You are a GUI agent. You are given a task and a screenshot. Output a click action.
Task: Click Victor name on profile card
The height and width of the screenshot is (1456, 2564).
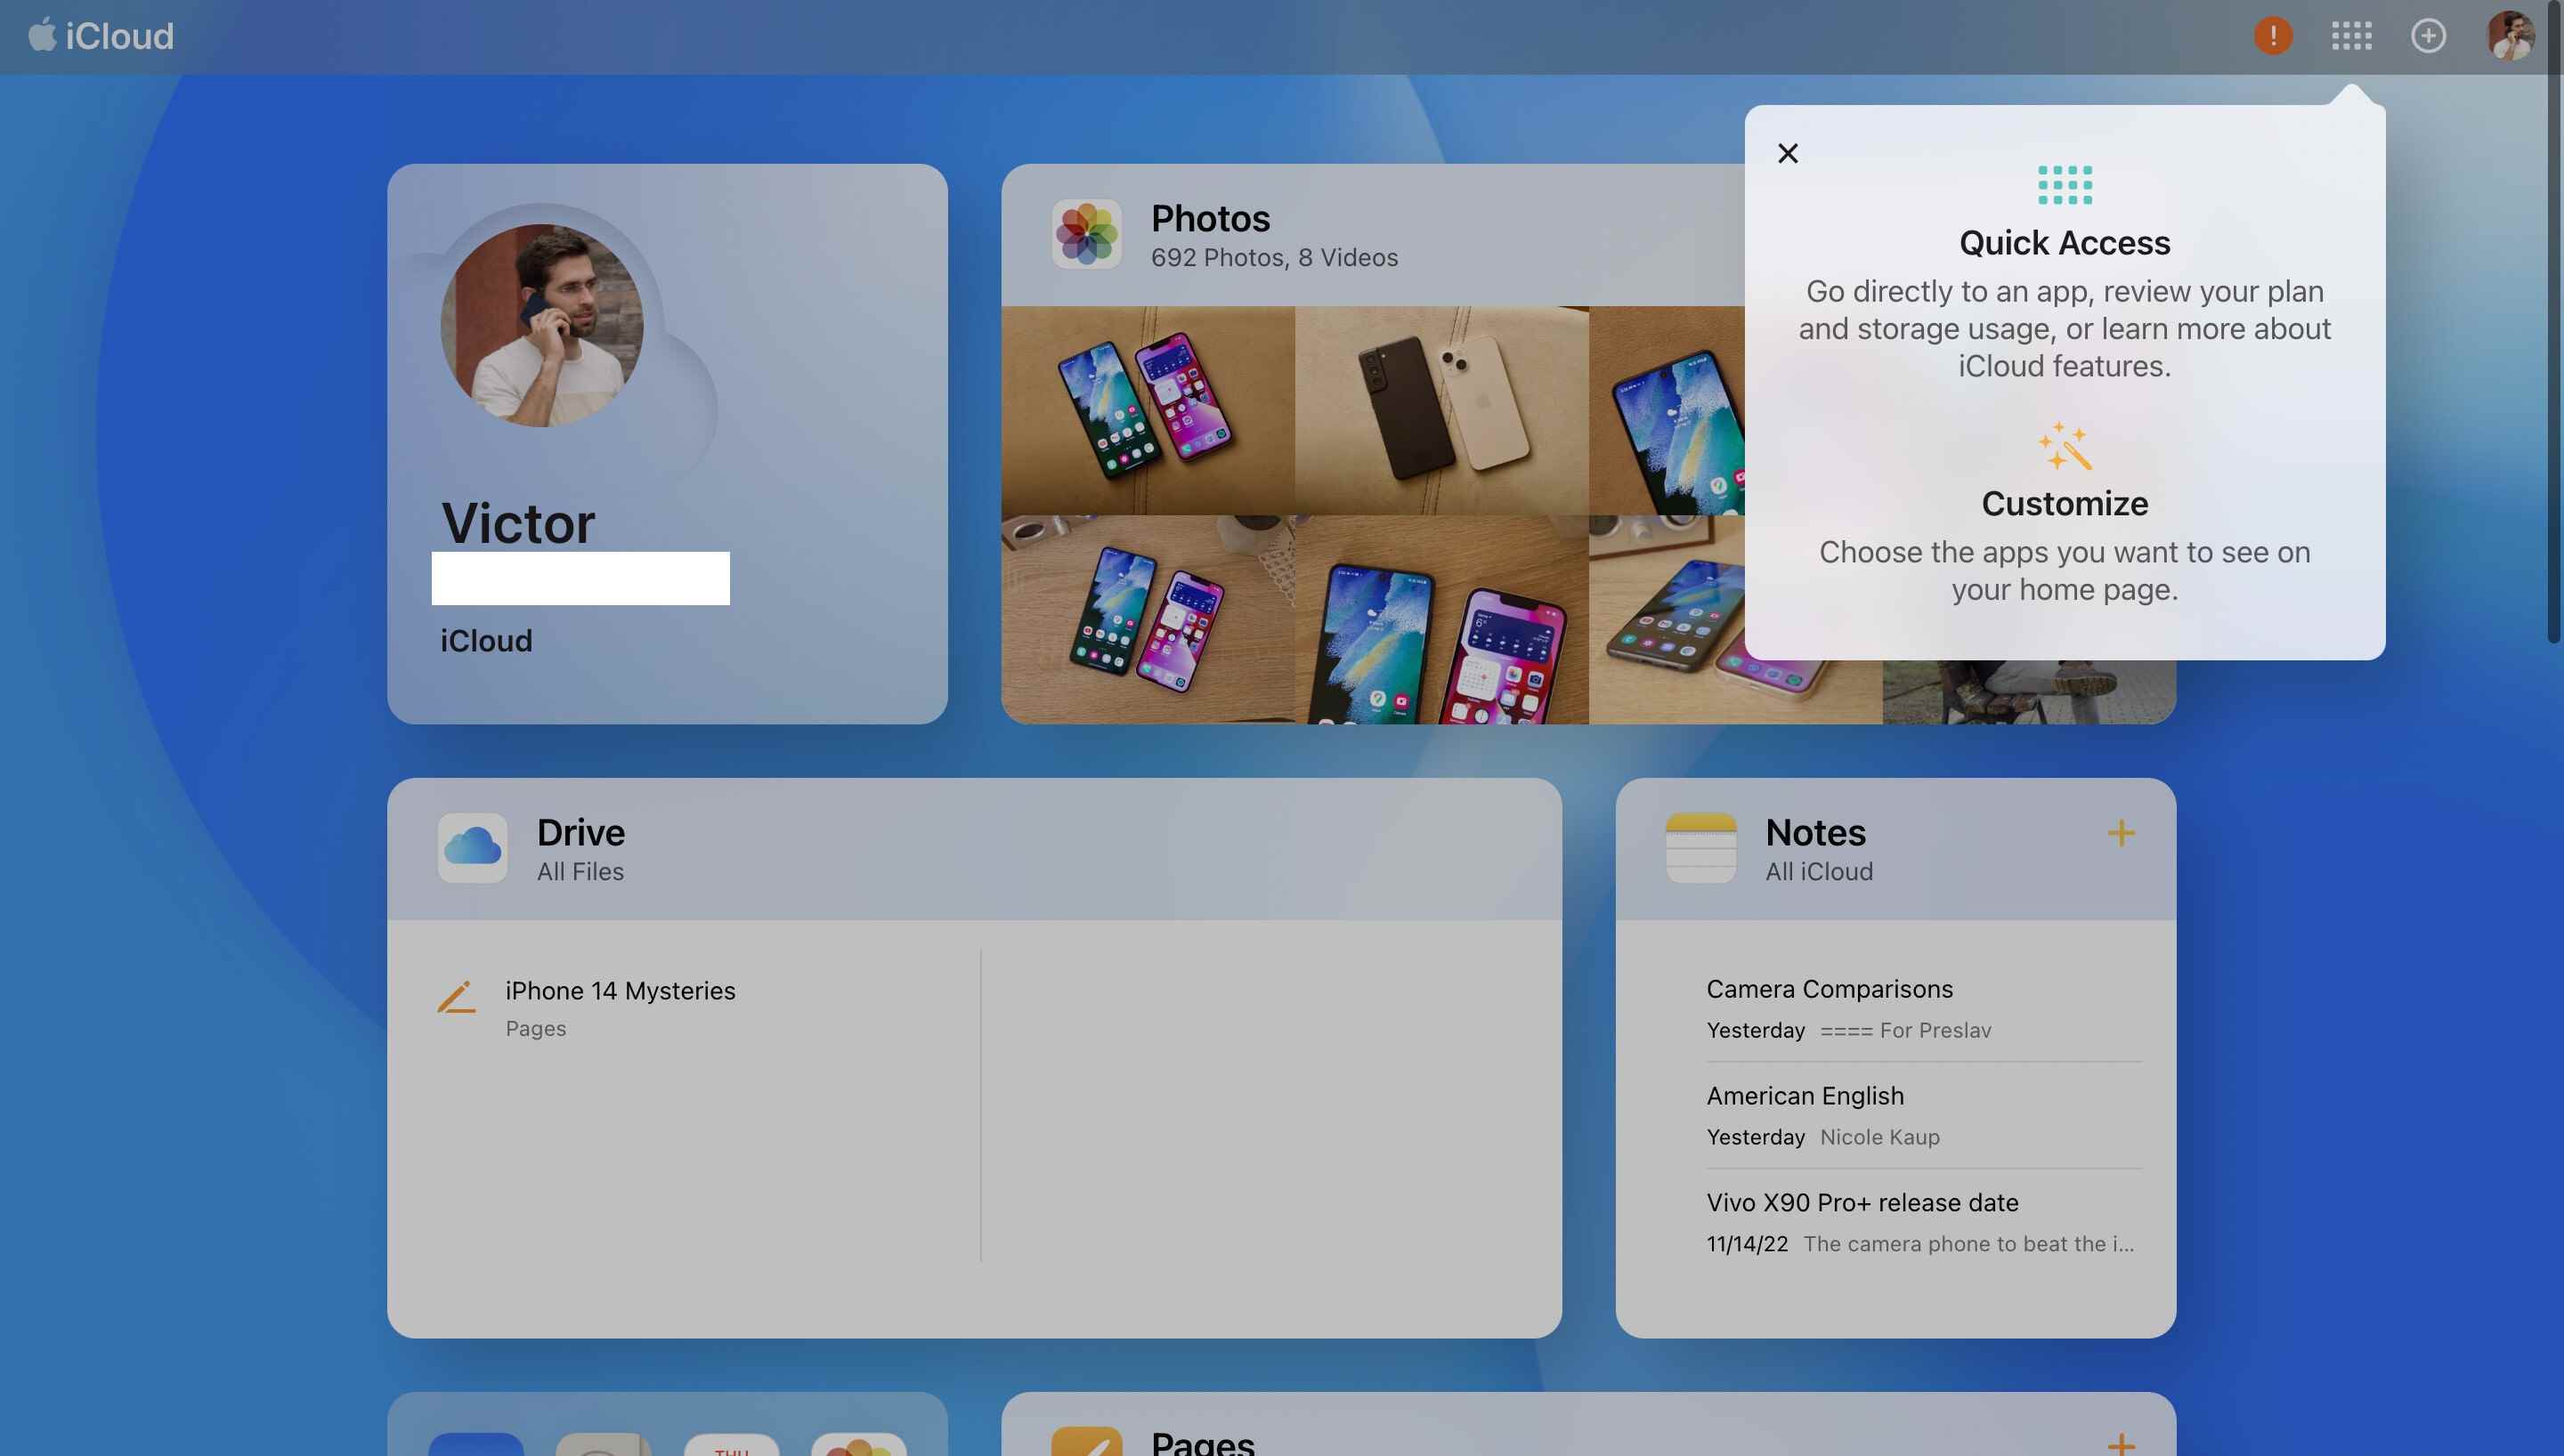pos(518,523)
